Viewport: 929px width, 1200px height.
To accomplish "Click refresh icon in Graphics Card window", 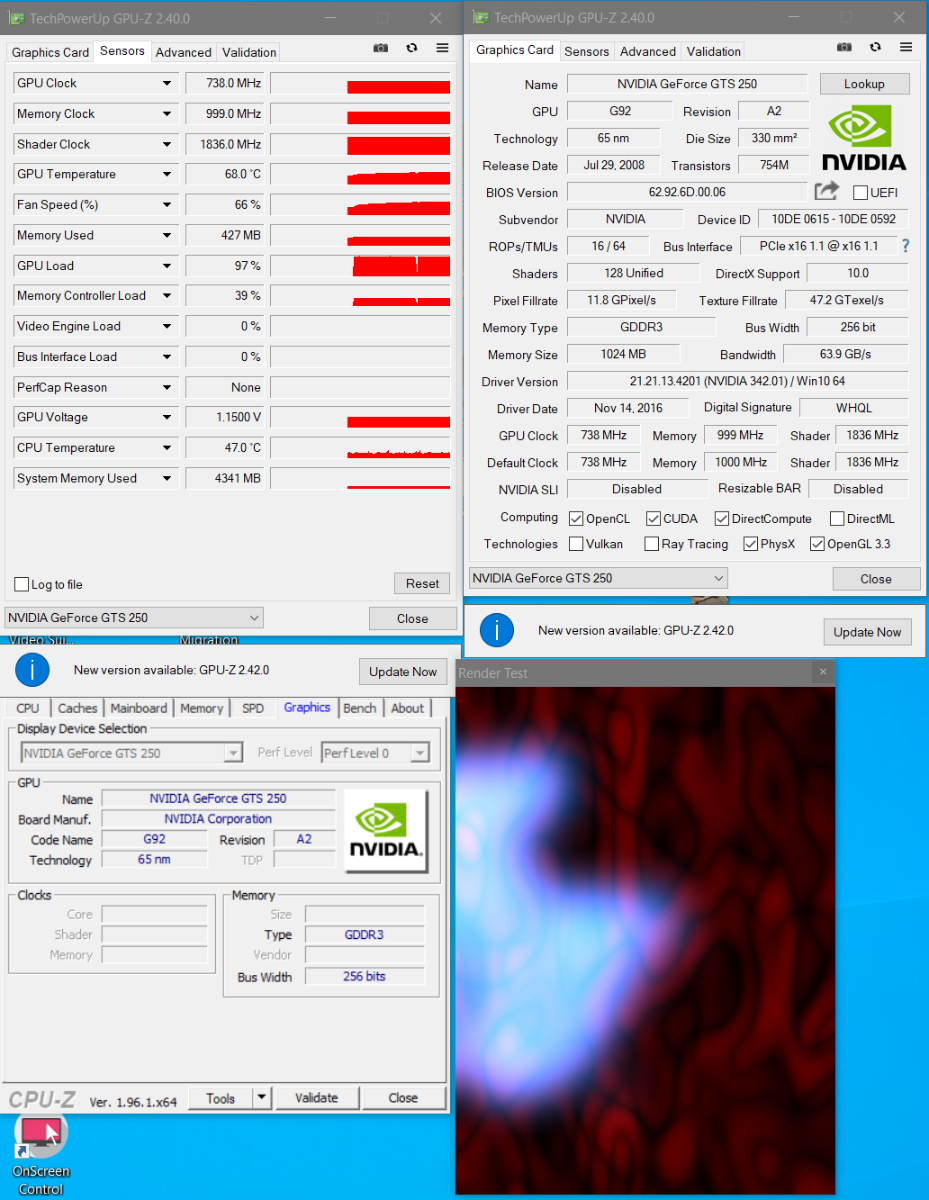I will click(876, 47).
